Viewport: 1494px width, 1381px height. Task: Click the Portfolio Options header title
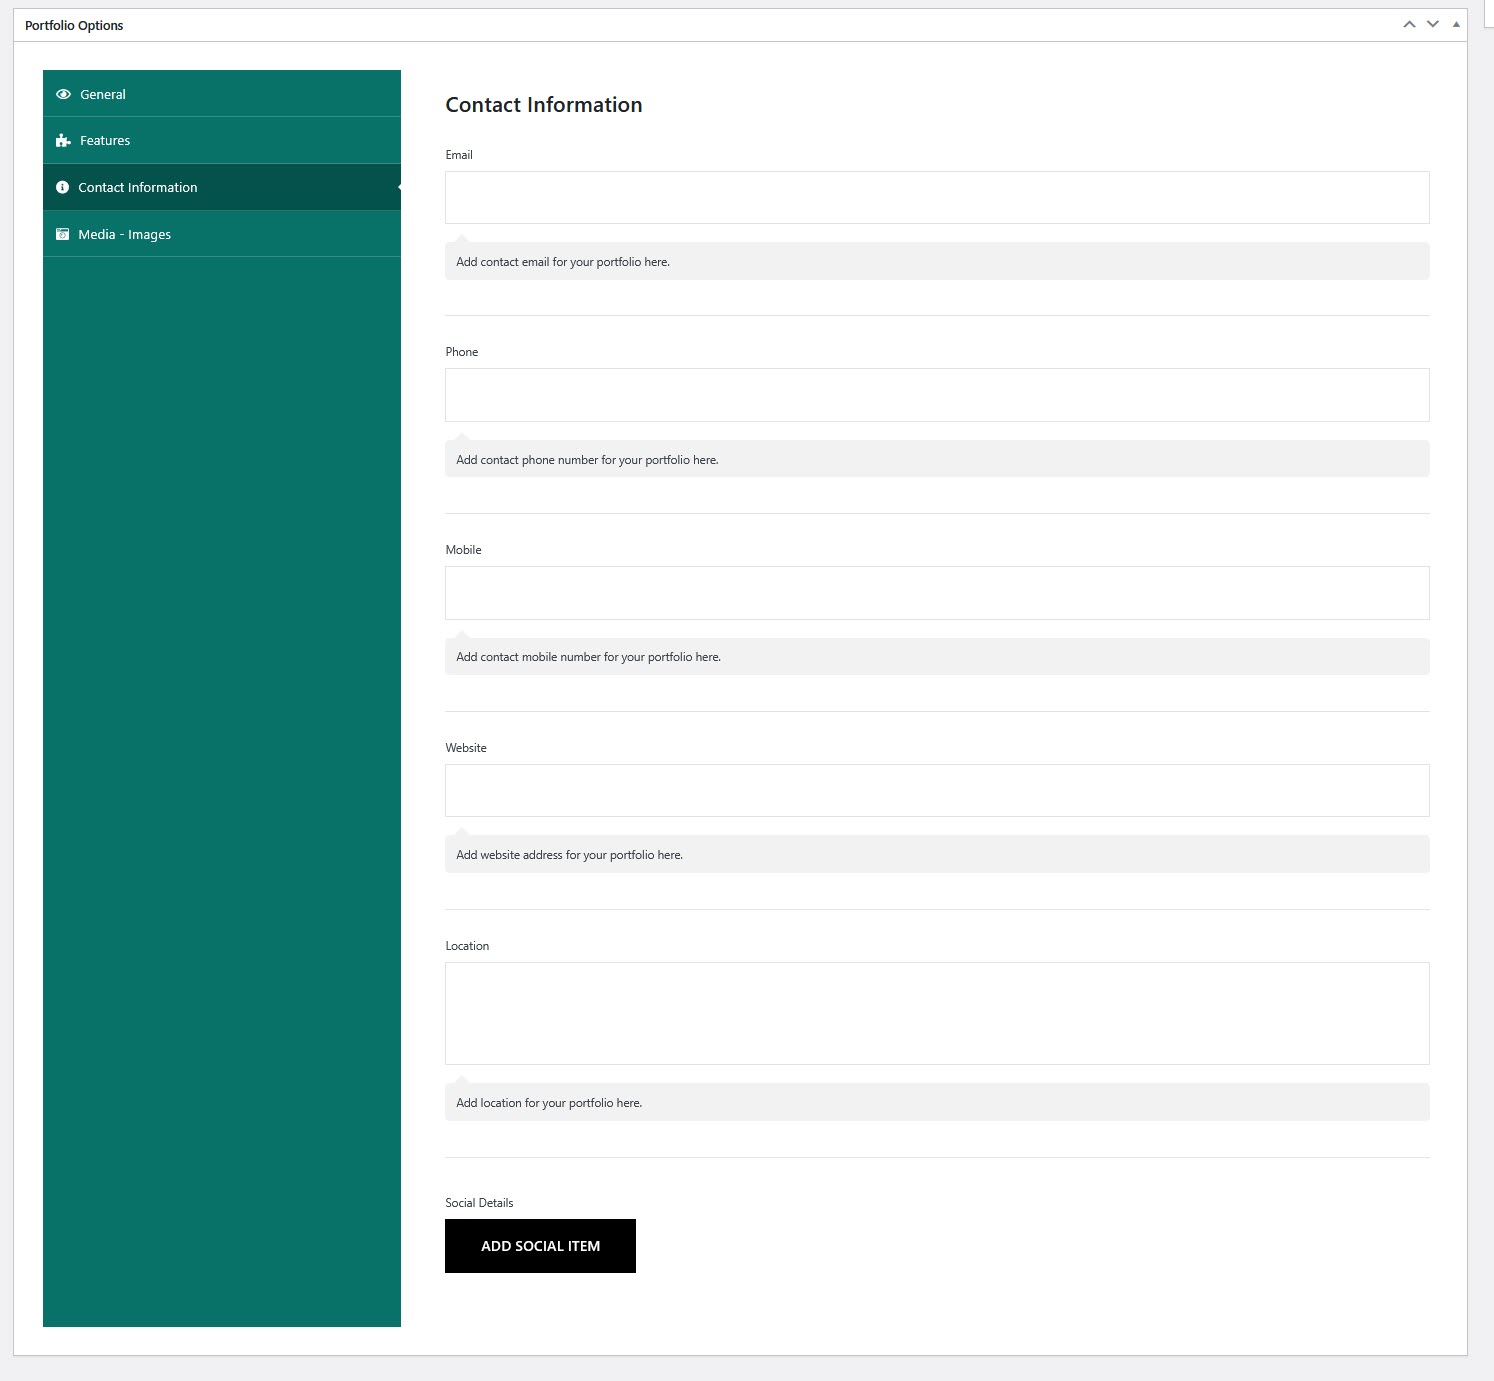74,26
